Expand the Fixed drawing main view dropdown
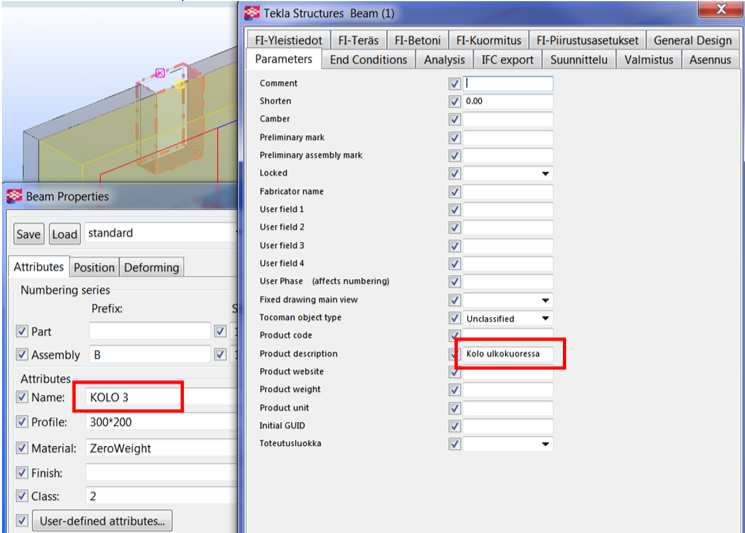The width and height of the screenshot is (745, 533). [545, 300]
